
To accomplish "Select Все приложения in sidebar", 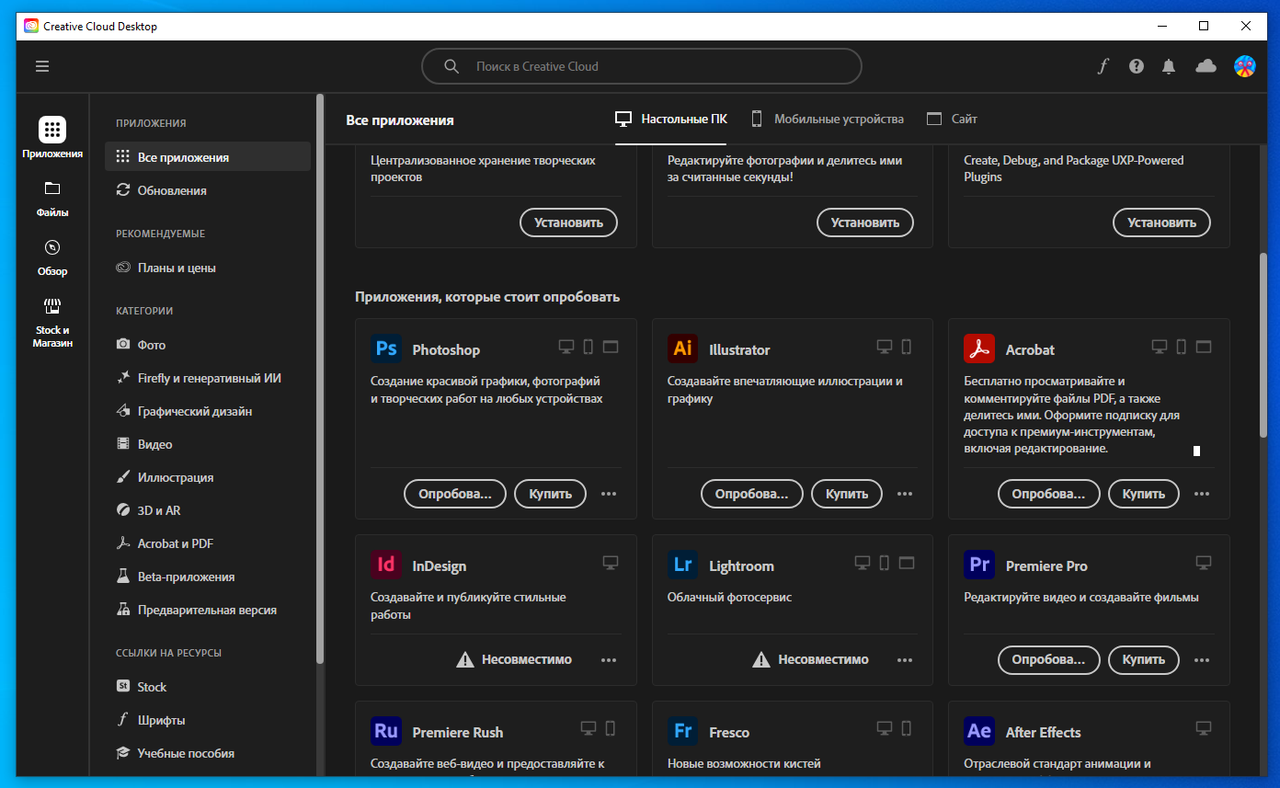I will [x=208, y=157].
